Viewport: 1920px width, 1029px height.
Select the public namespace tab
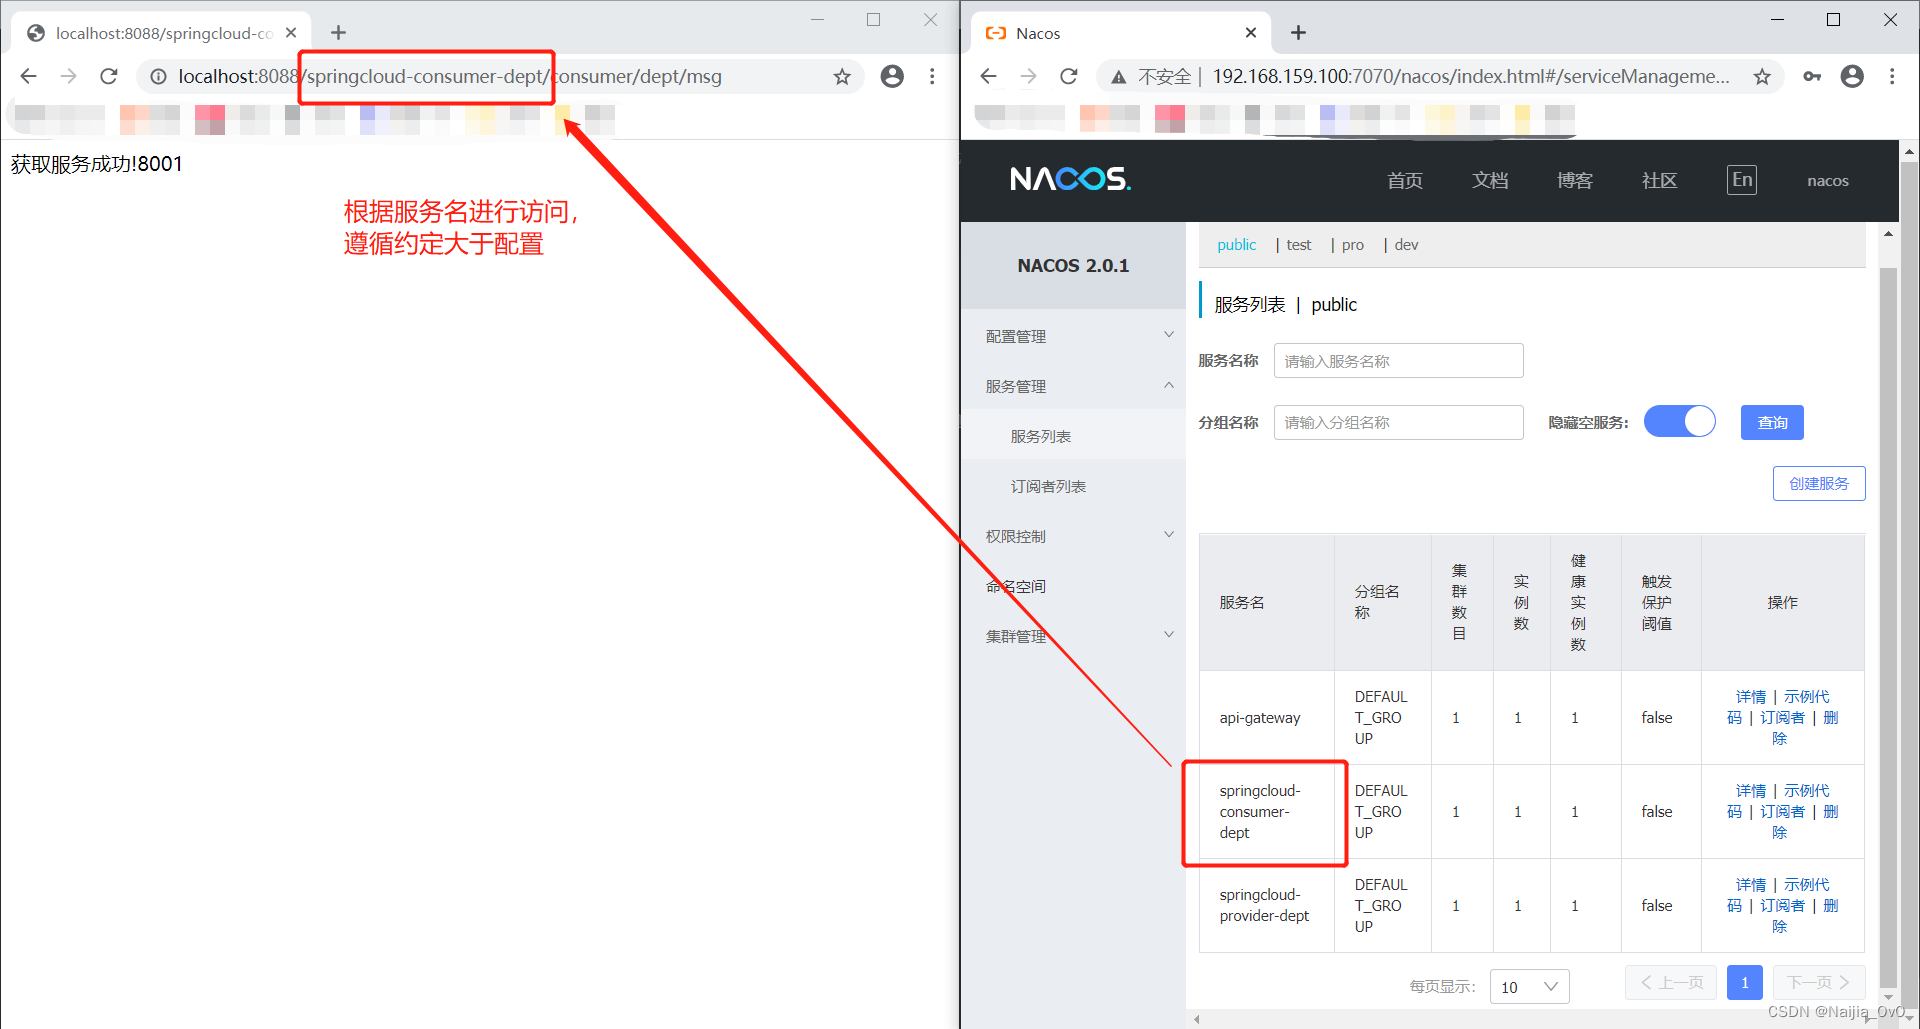click(x=1236, y=245)
